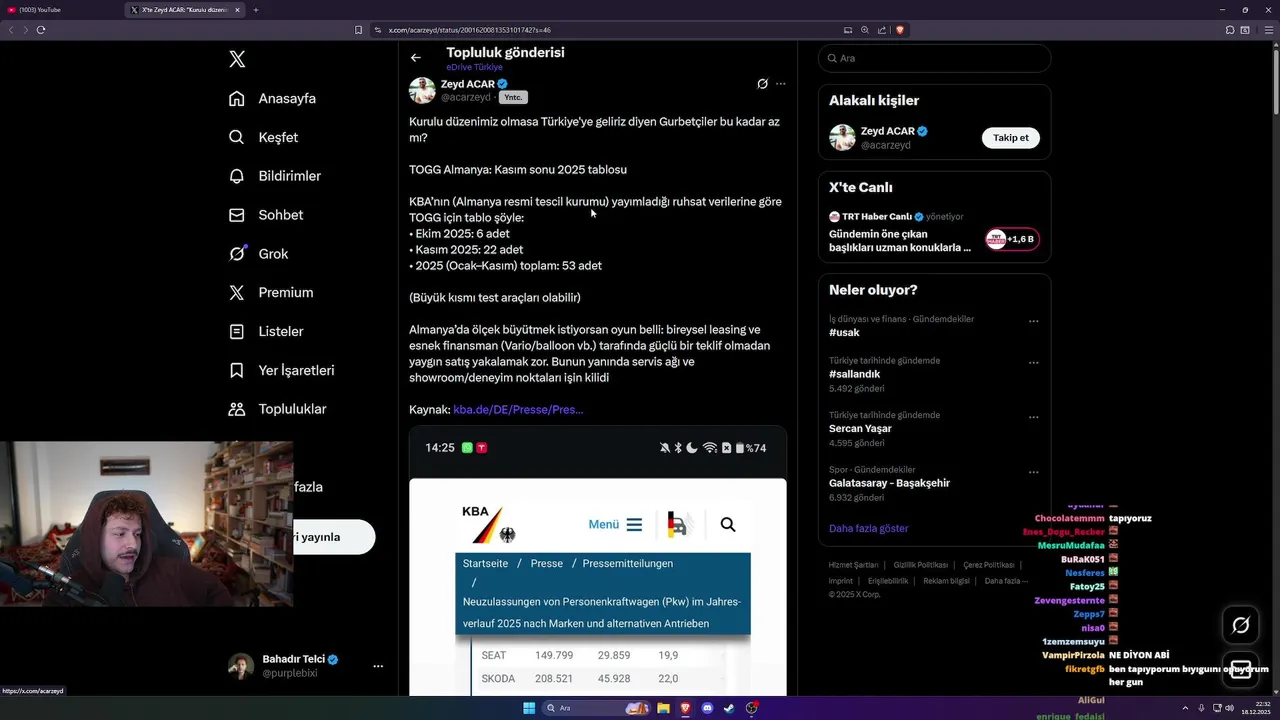Viewport: 1280px width, 720px height.
Task: Open the attached KBA screenshot image
Action: point(597,560)
